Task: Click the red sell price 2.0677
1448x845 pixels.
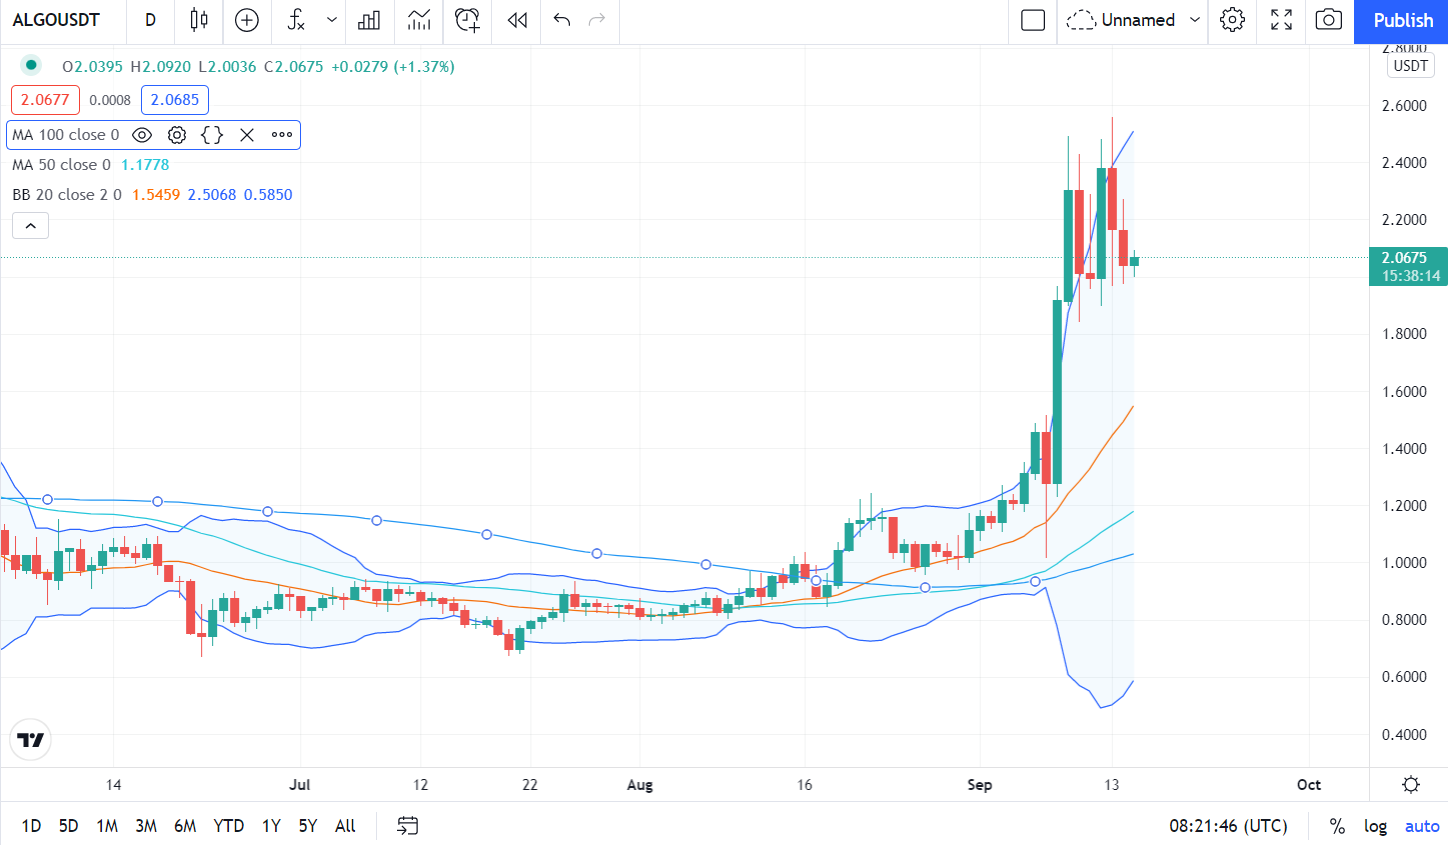Action: (x=45, y=100)
